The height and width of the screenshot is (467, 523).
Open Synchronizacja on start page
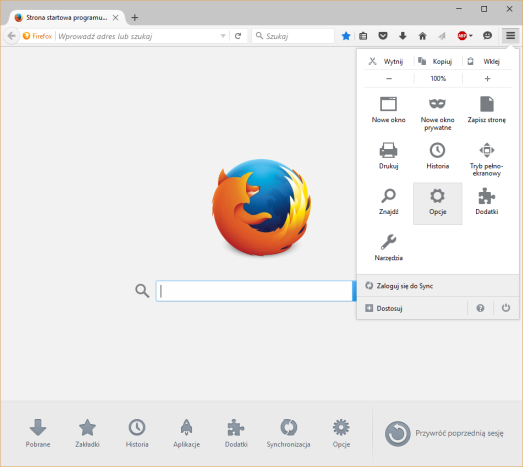(288, 433)
